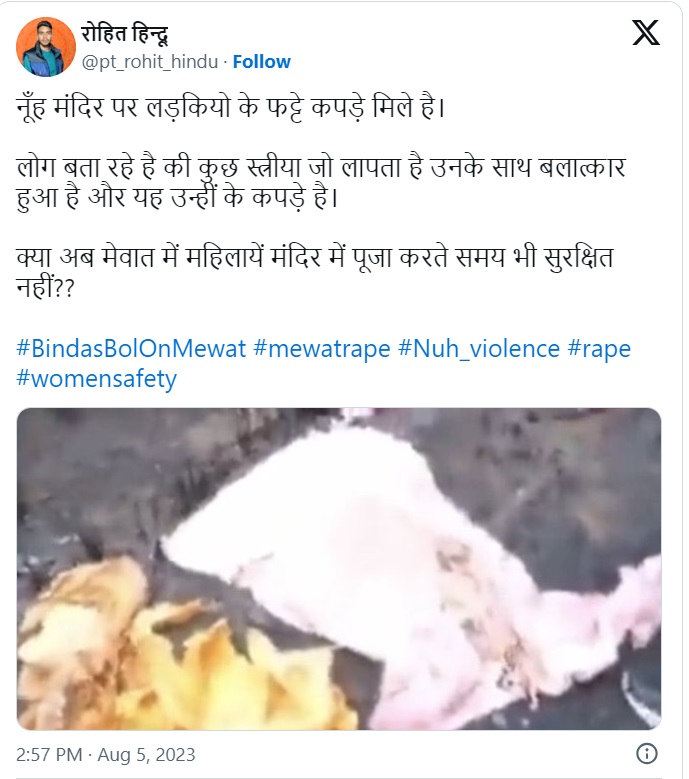
Task: Open the #Nuh_violence hashtag
Action: 479,349
